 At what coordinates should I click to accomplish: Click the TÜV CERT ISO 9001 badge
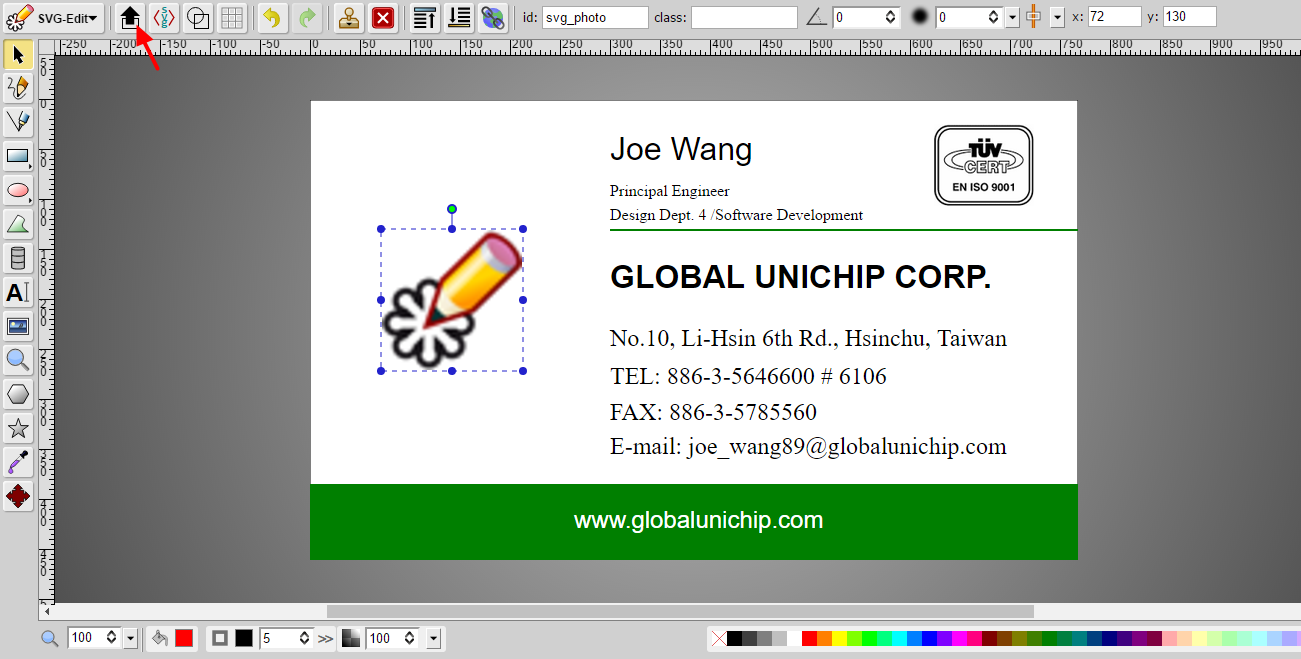pos(983,165)
